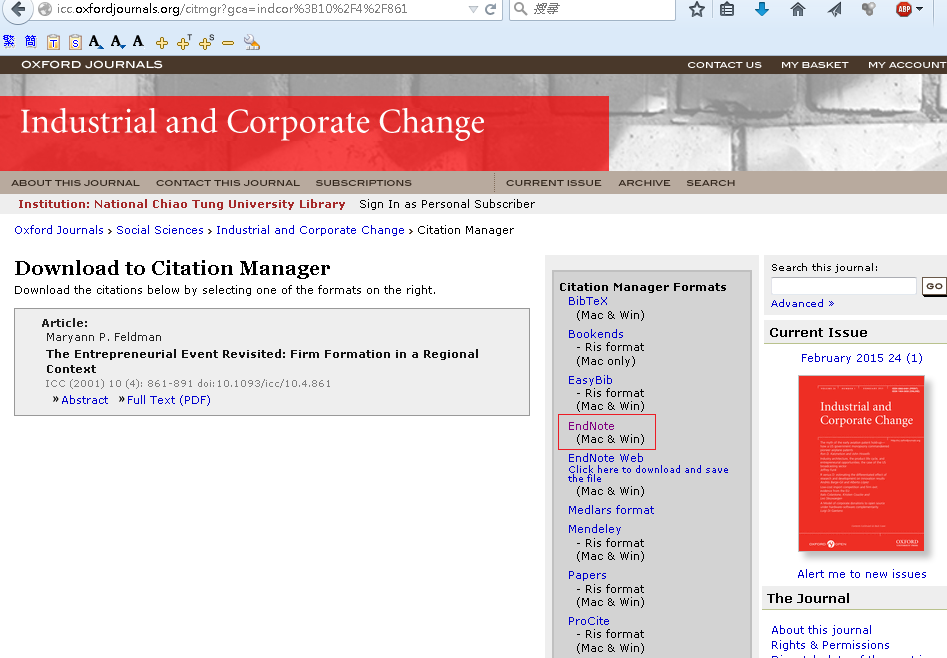
Task: Open Industrial and Corporate Change breadcrumb link
Action: (310, 230)
